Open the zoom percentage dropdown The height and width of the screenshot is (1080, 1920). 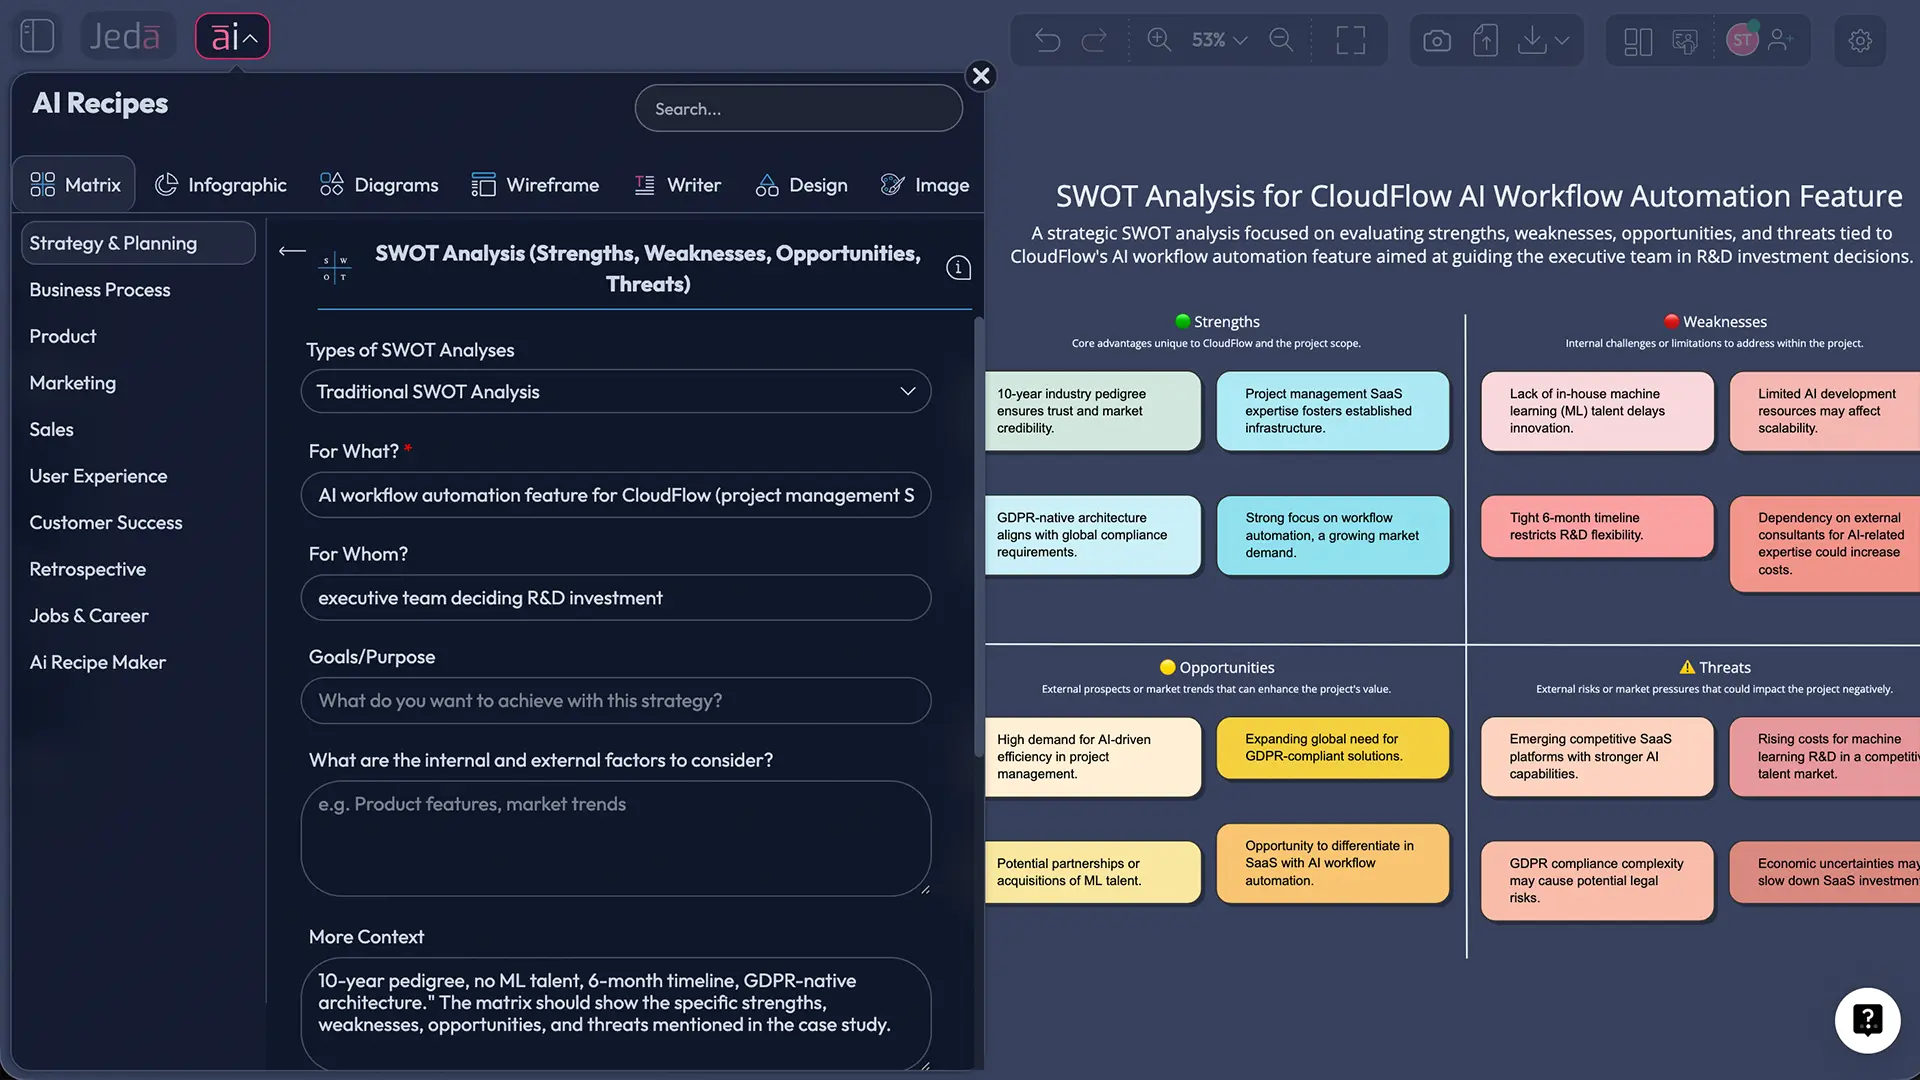point(1217,40)
